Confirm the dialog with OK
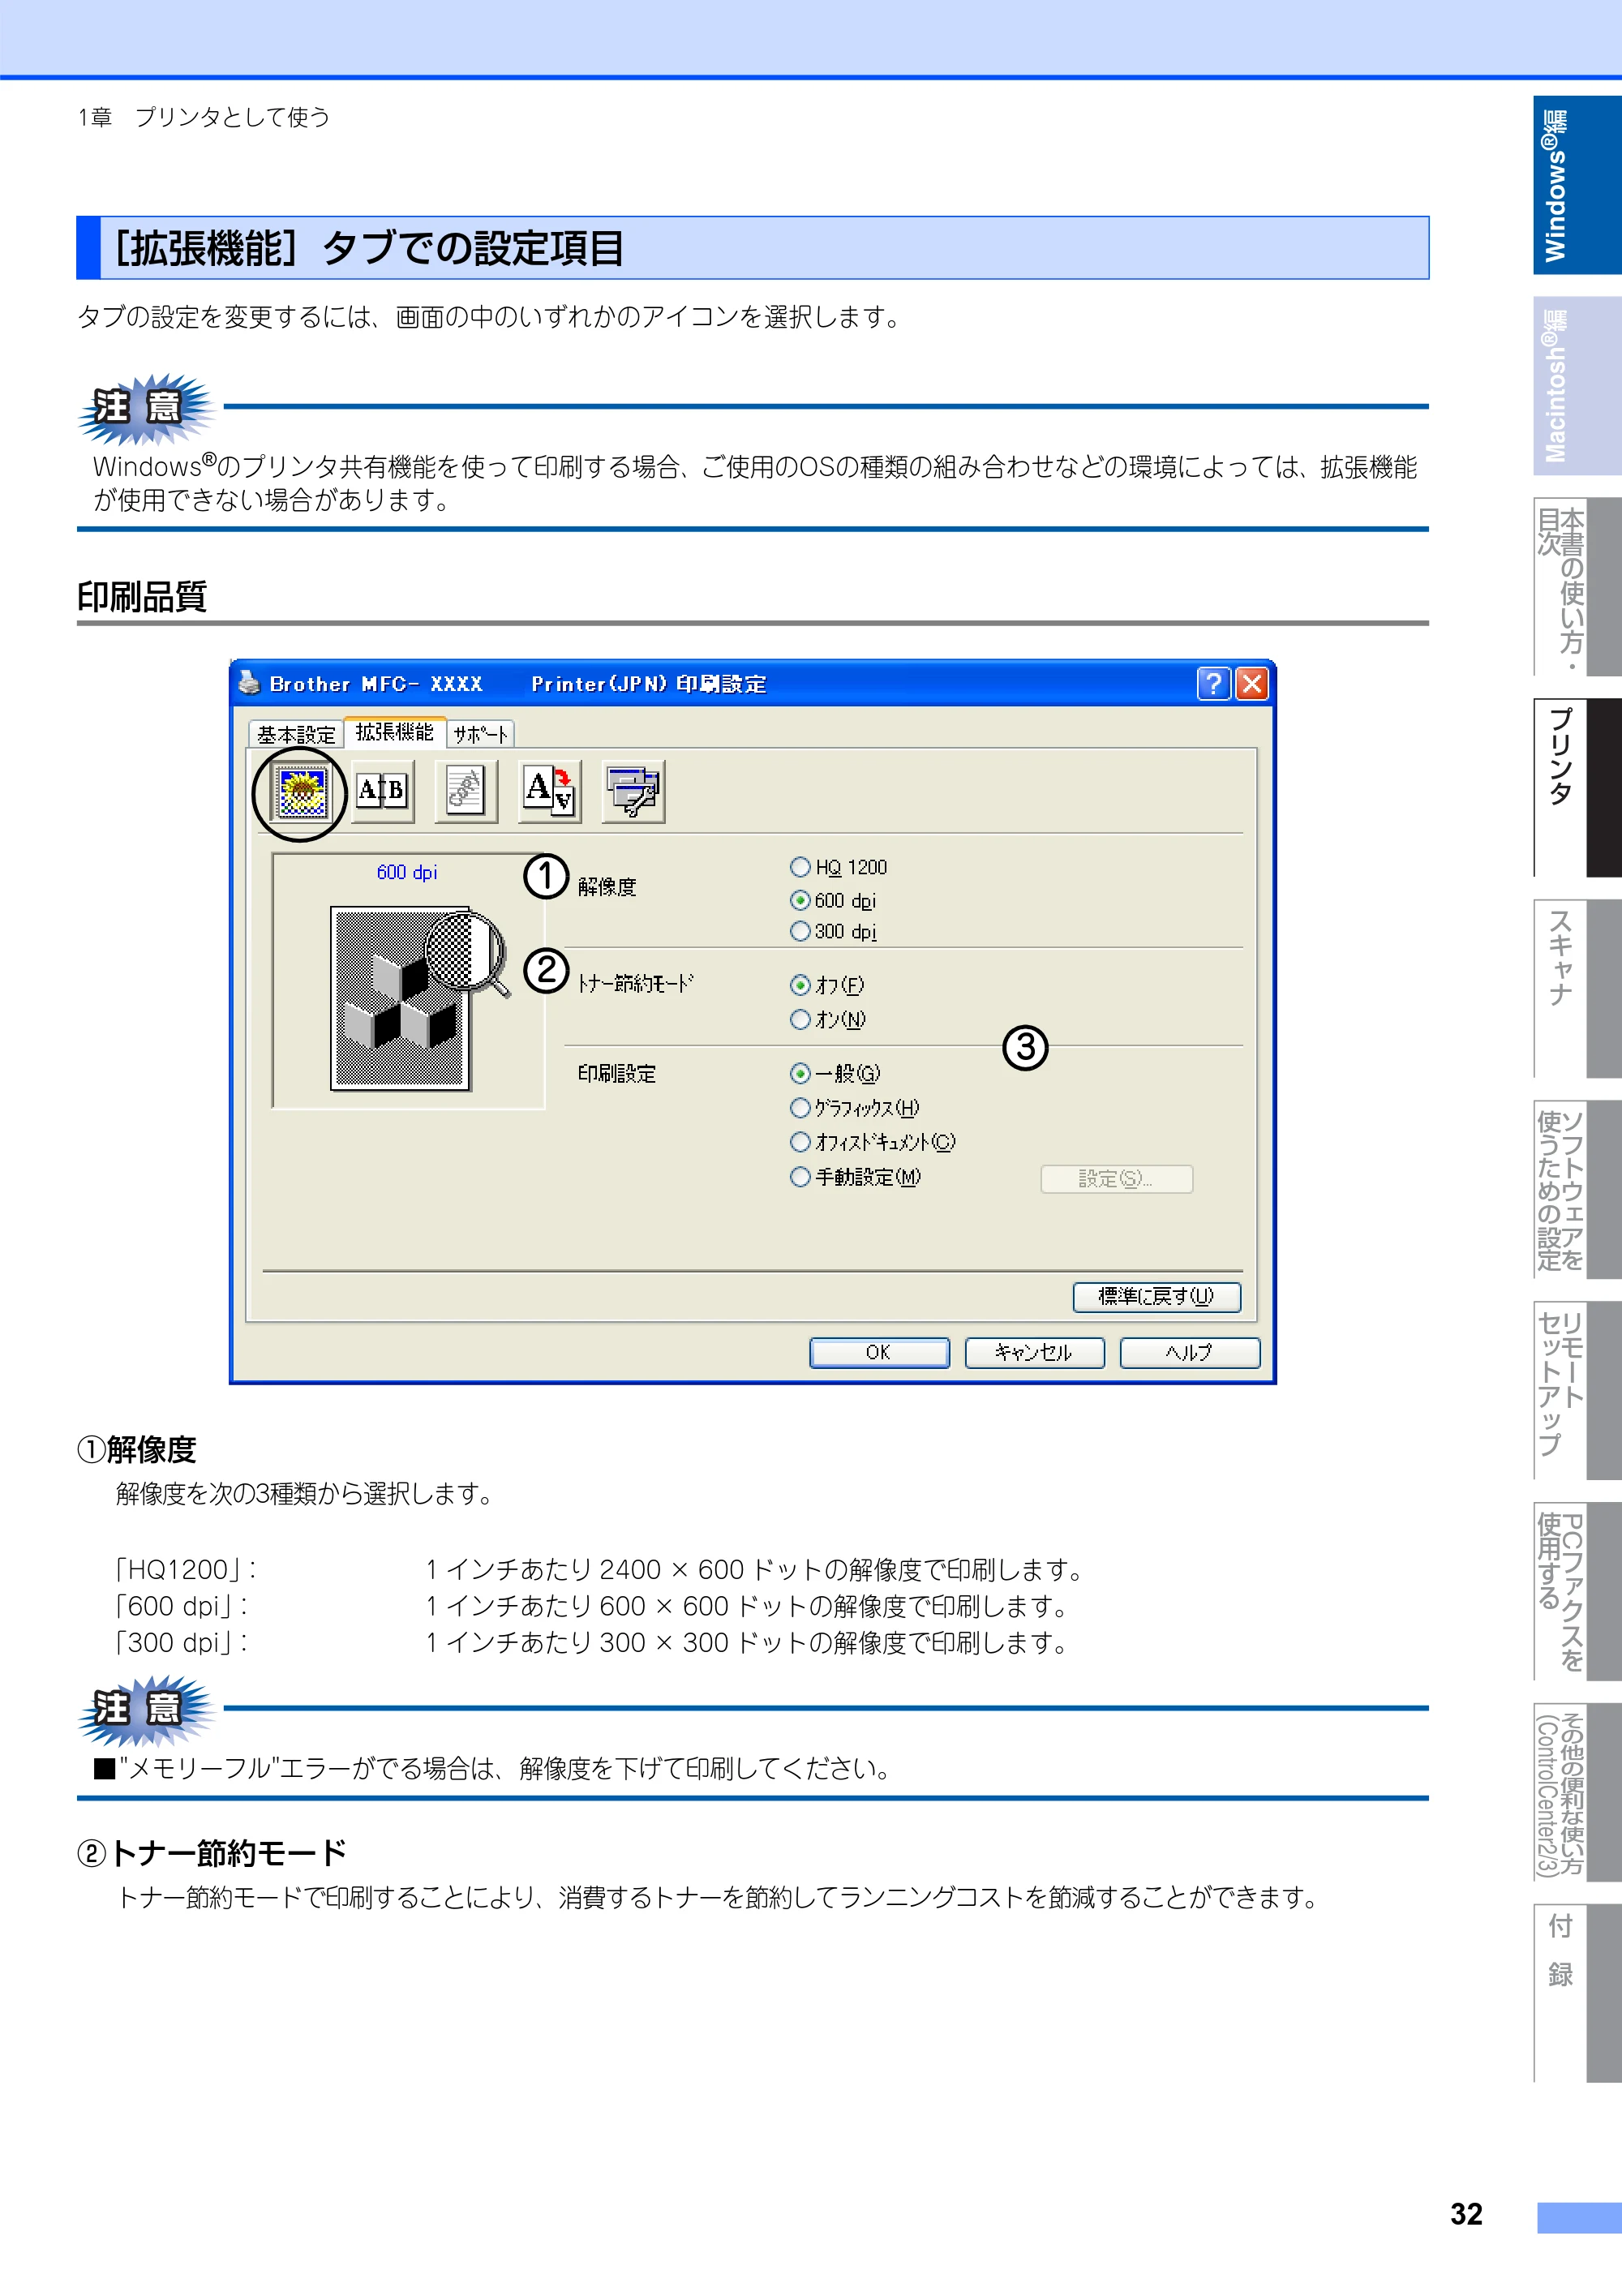 click(878, 1352)
